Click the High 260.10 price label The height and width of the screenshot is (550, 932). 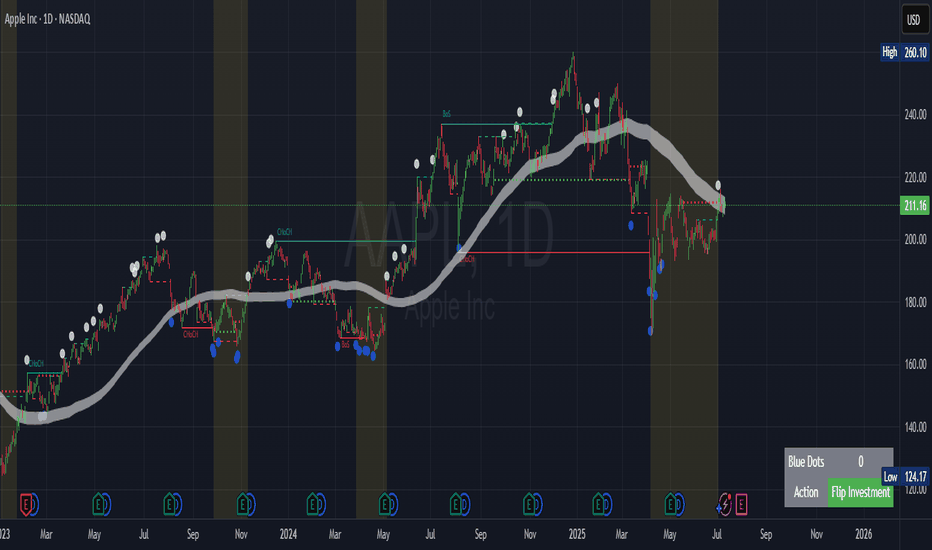pyautogui.click(x=904, y=52)
